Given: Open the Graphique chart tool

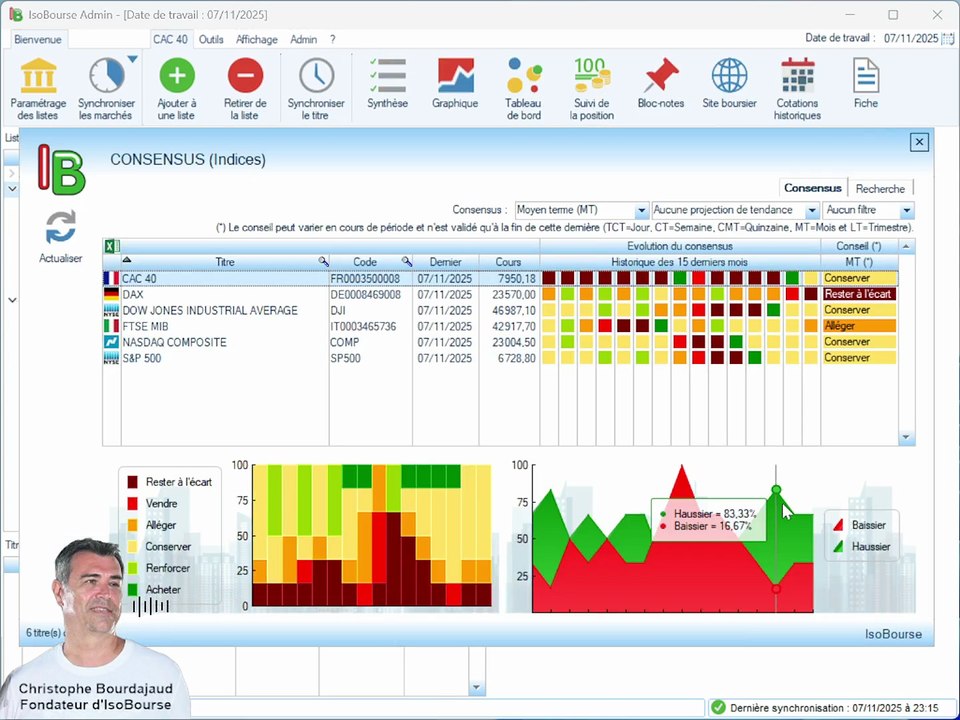Looking at the screenshot, I should point(455,84).
